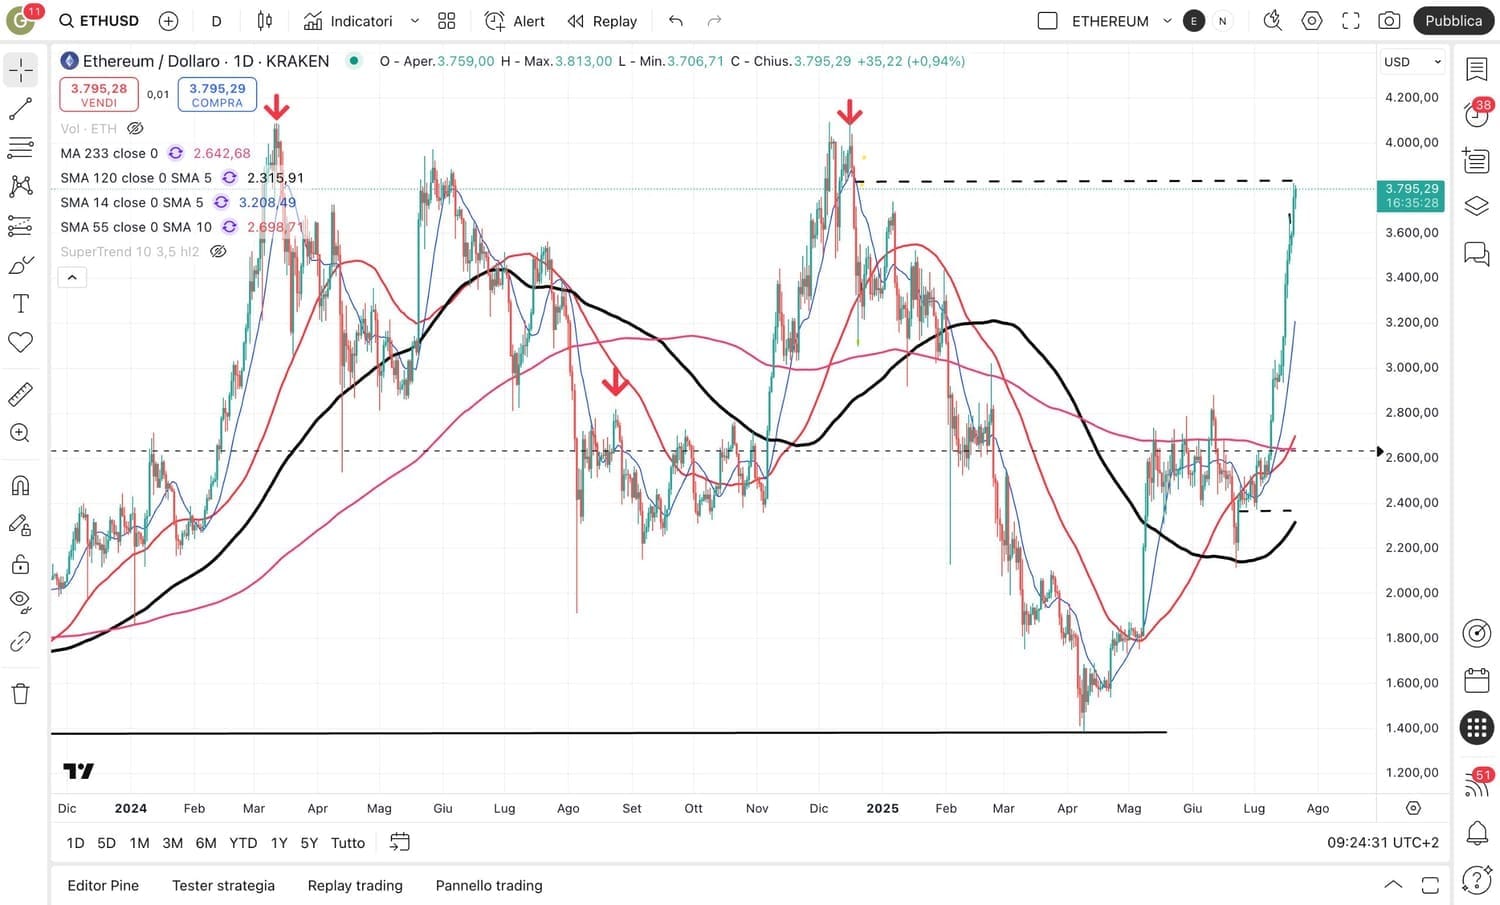The height and width of the screenshot is (905, 1500).
Task: Collapse the indicator legend chevron
Action: [72, 277]
